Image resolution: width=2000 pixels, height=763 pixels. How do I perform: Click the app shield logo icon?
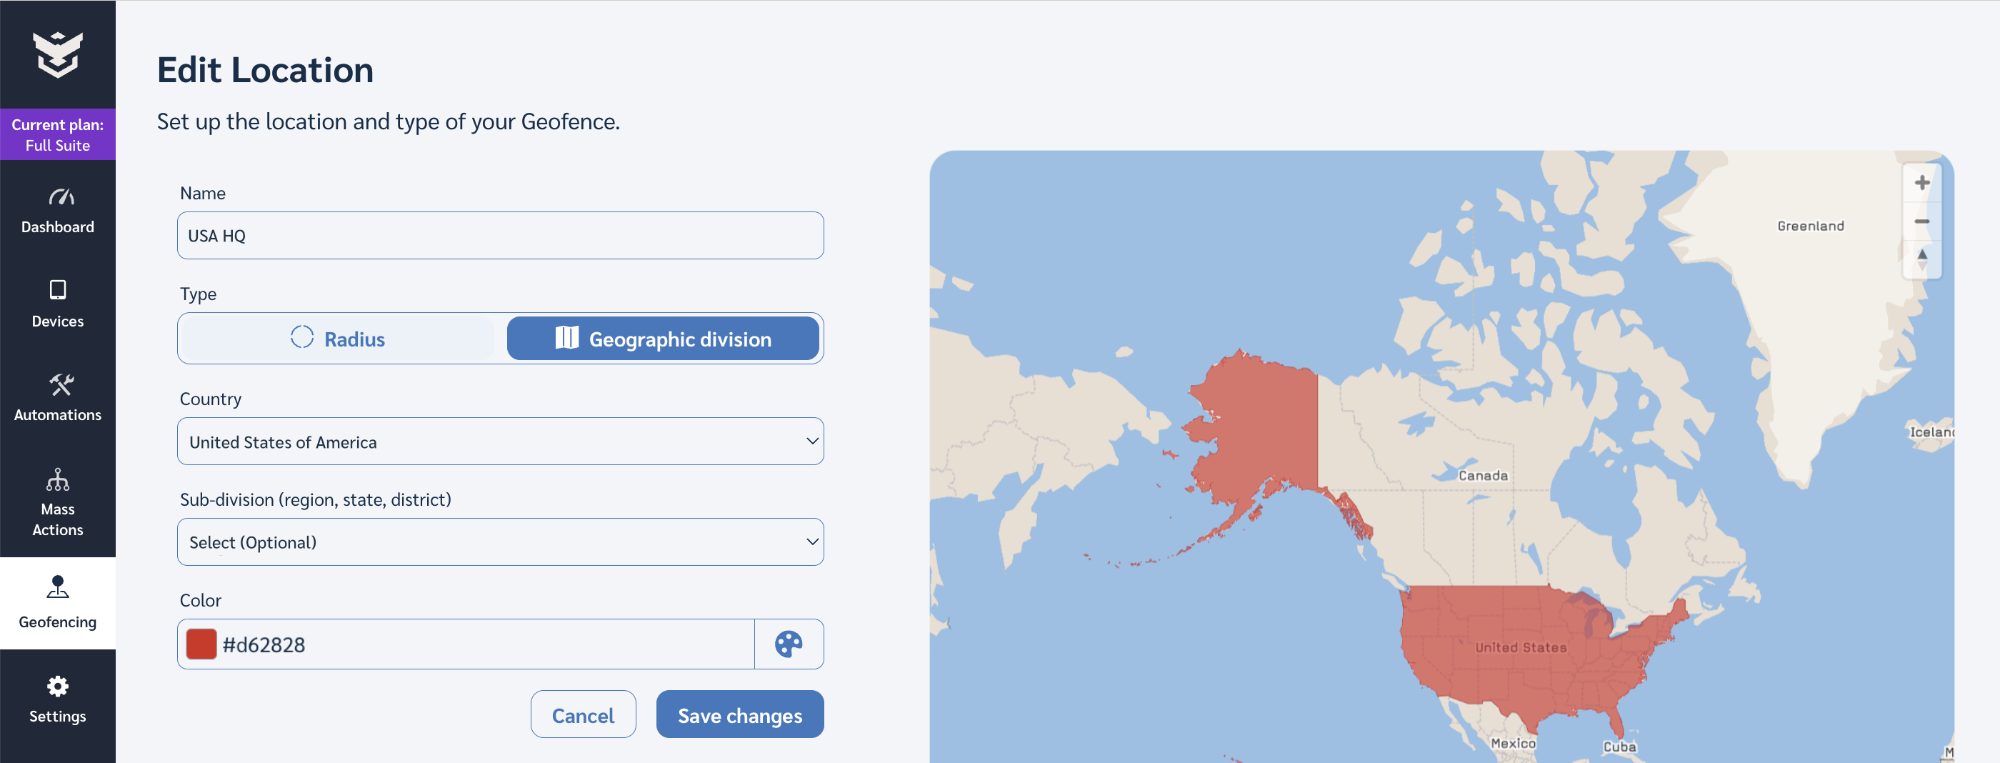[57, 54]
